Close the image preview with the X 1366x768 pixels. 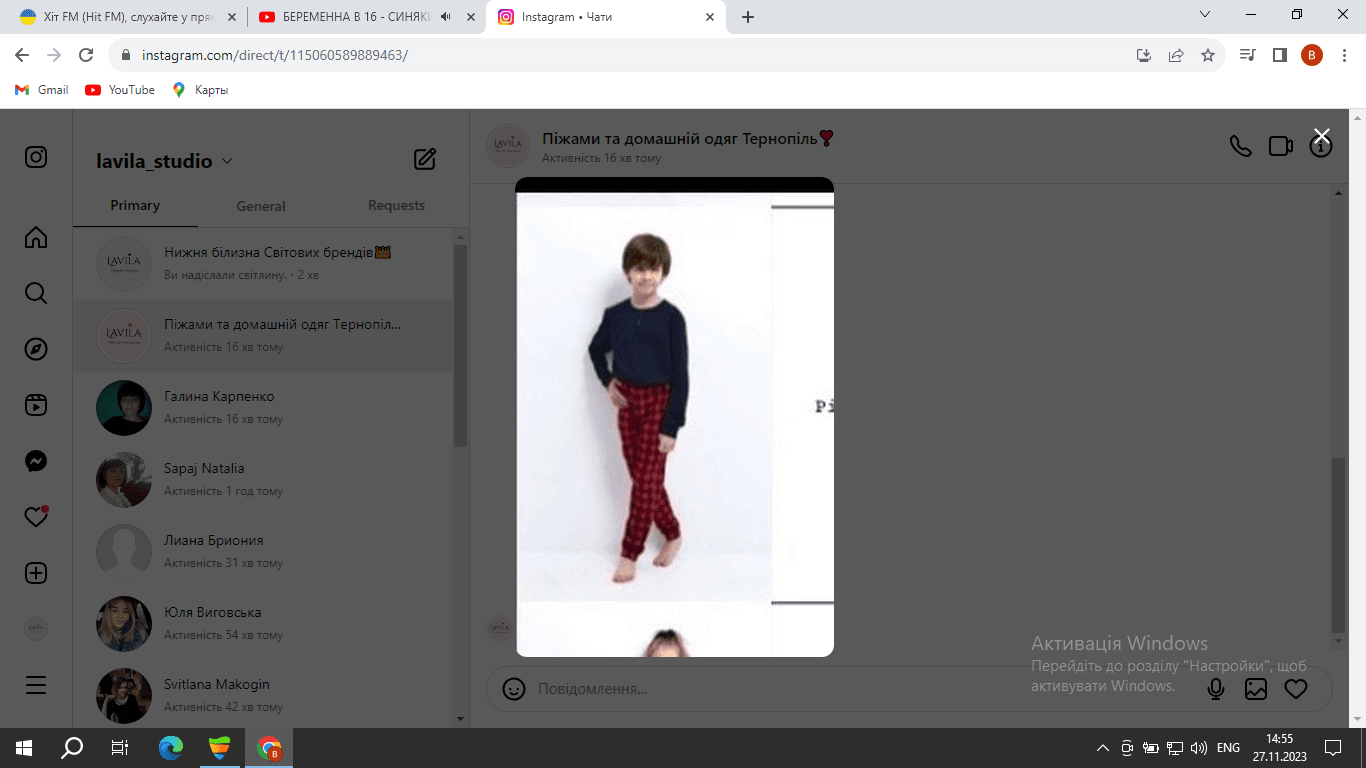(x=1322, y=136)
